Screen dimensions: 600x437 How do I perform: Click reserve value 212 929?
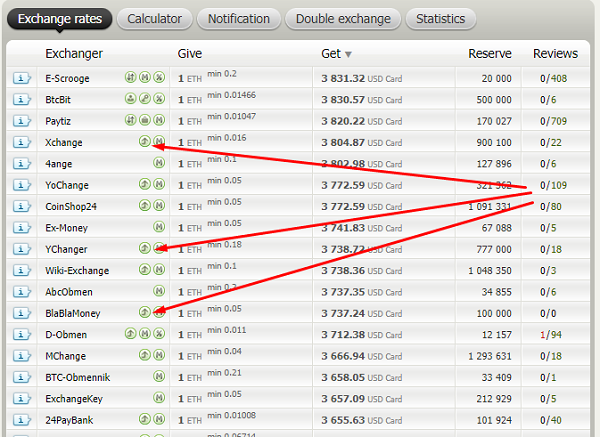[x=494, y=399]
